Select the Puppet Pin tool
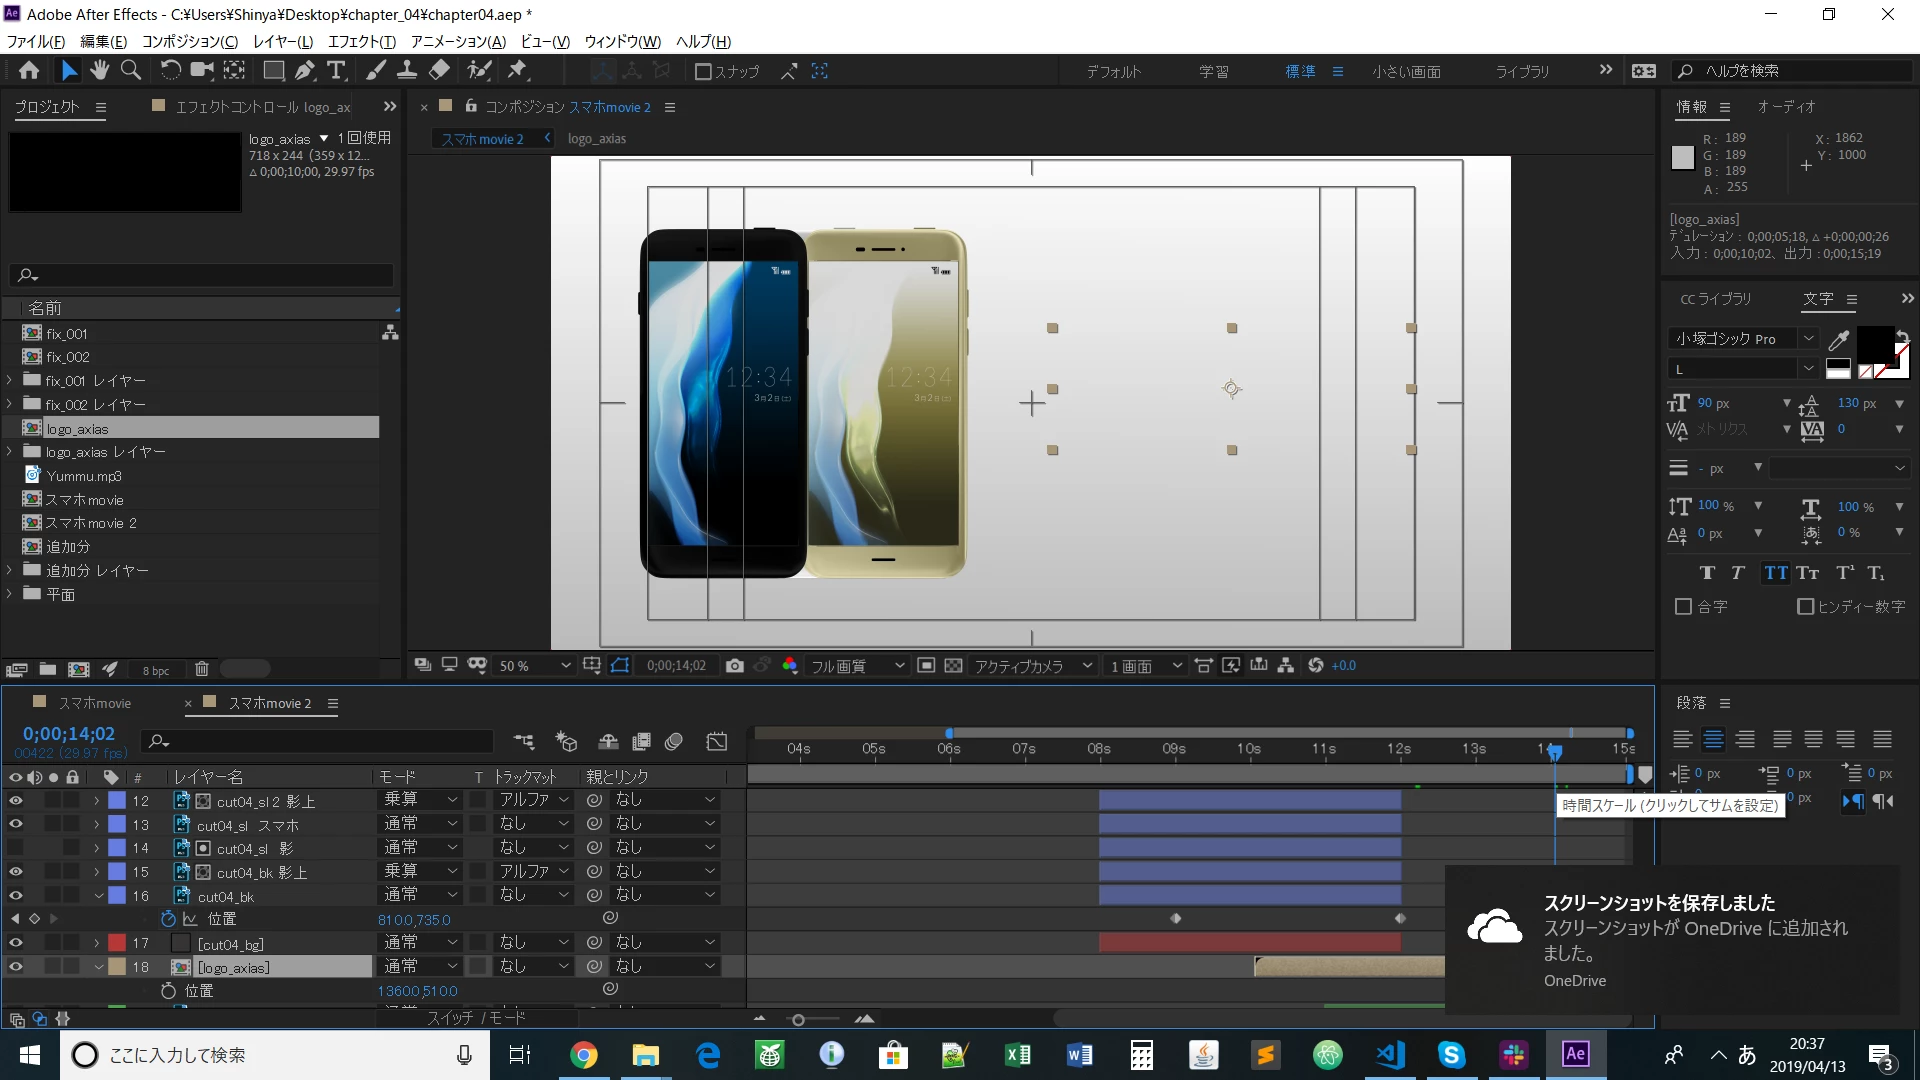The image size is (1920, 1080). 517,70
